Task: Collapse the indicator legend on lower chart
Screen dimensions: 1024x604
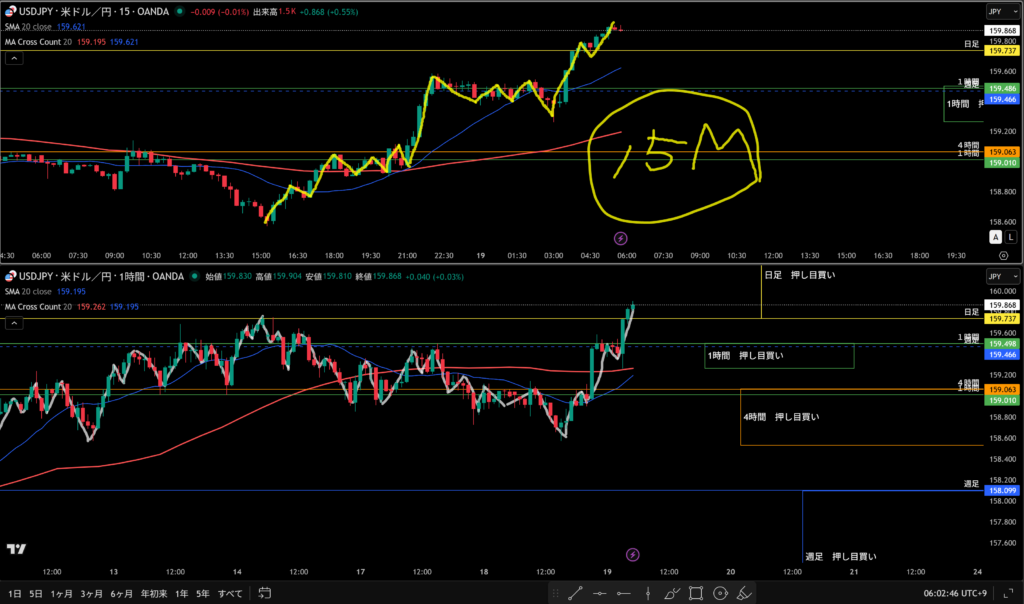Action: click(14, 323)
